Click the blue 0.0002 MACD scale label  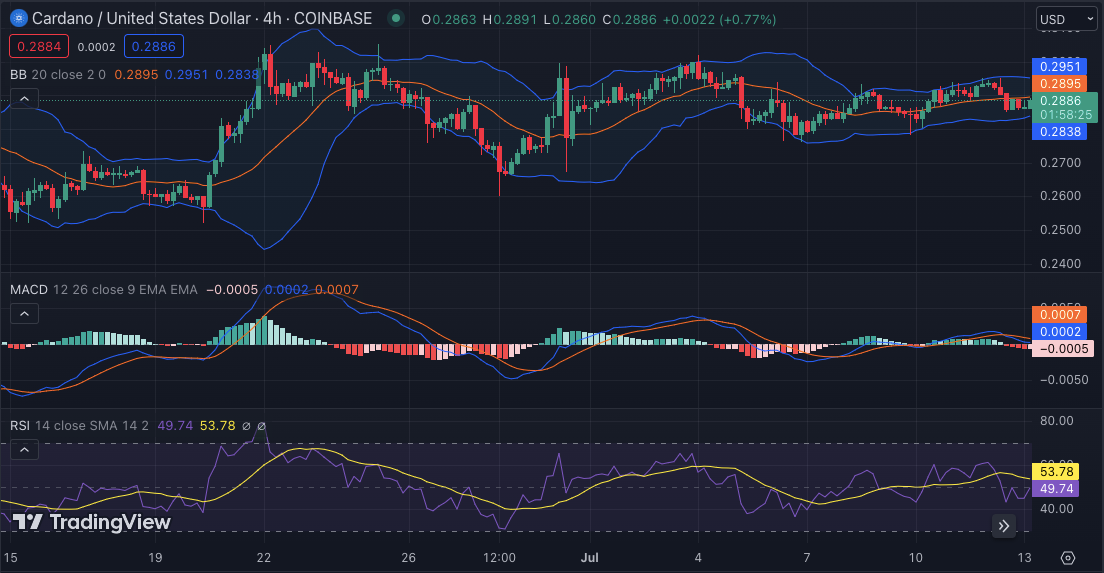point(1060,332)
